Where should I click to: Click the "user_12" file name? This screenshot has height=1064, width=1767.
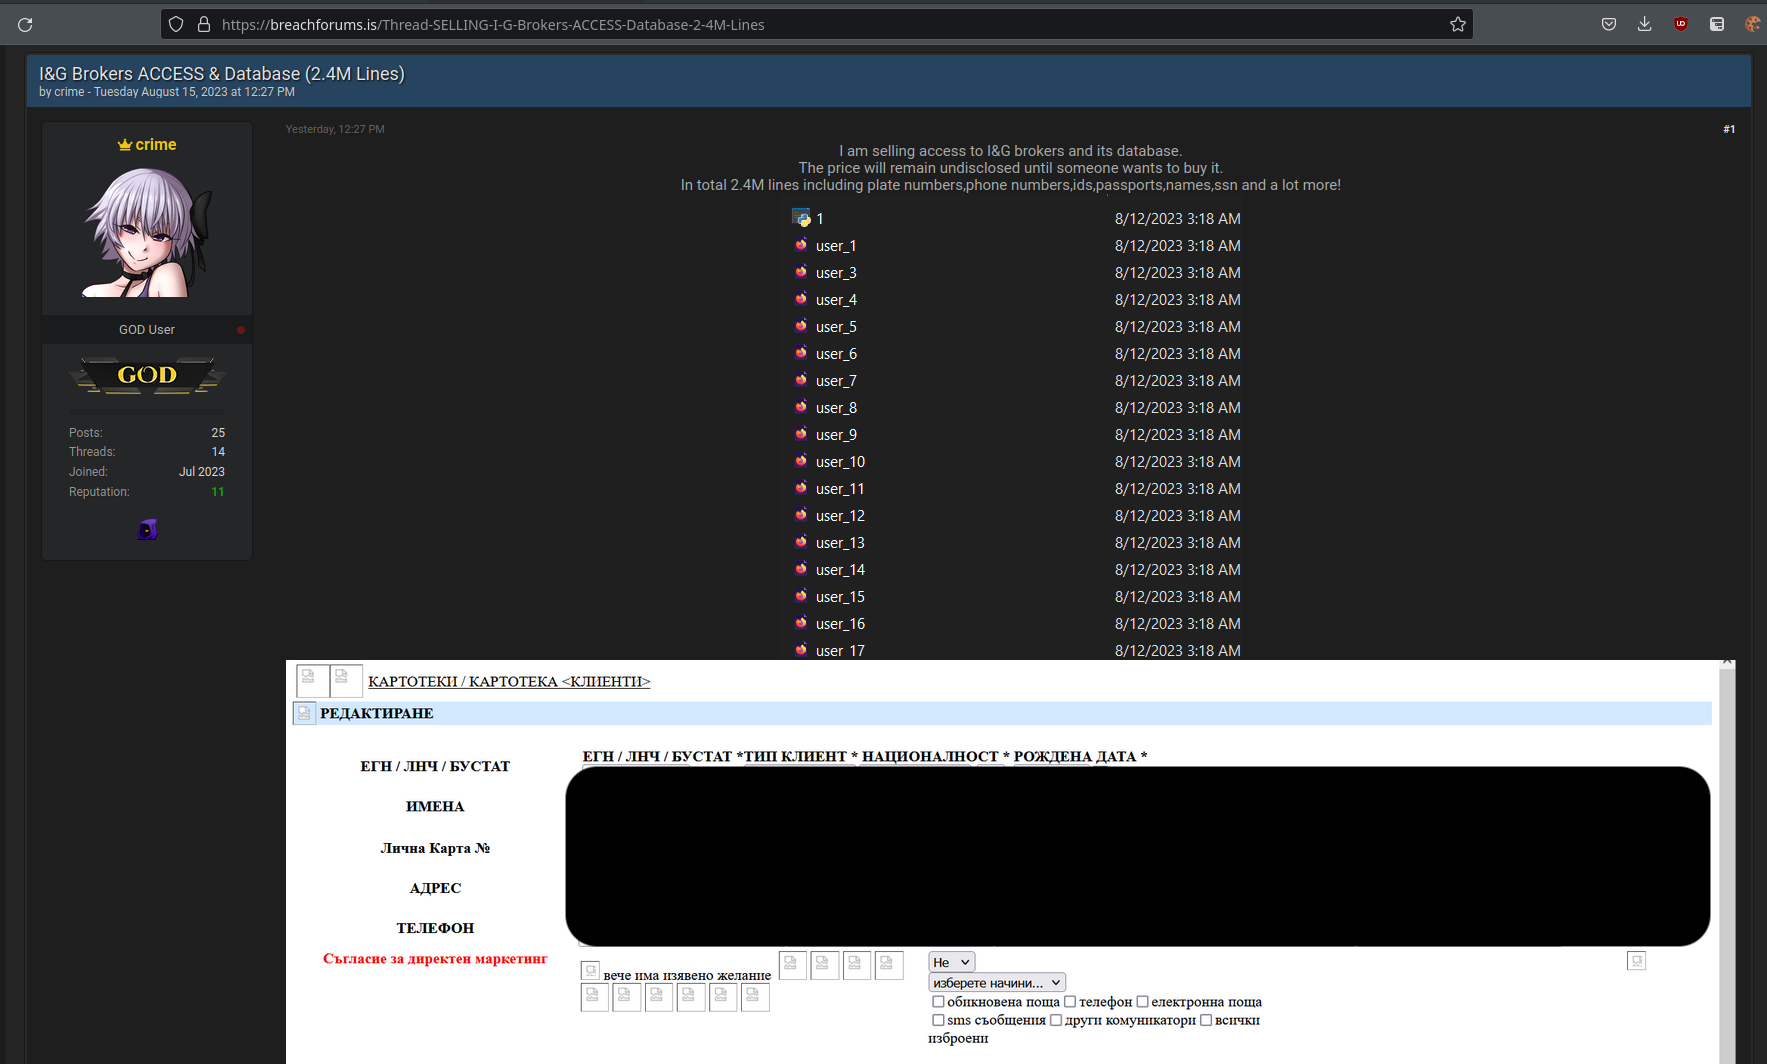click(840, 515)
